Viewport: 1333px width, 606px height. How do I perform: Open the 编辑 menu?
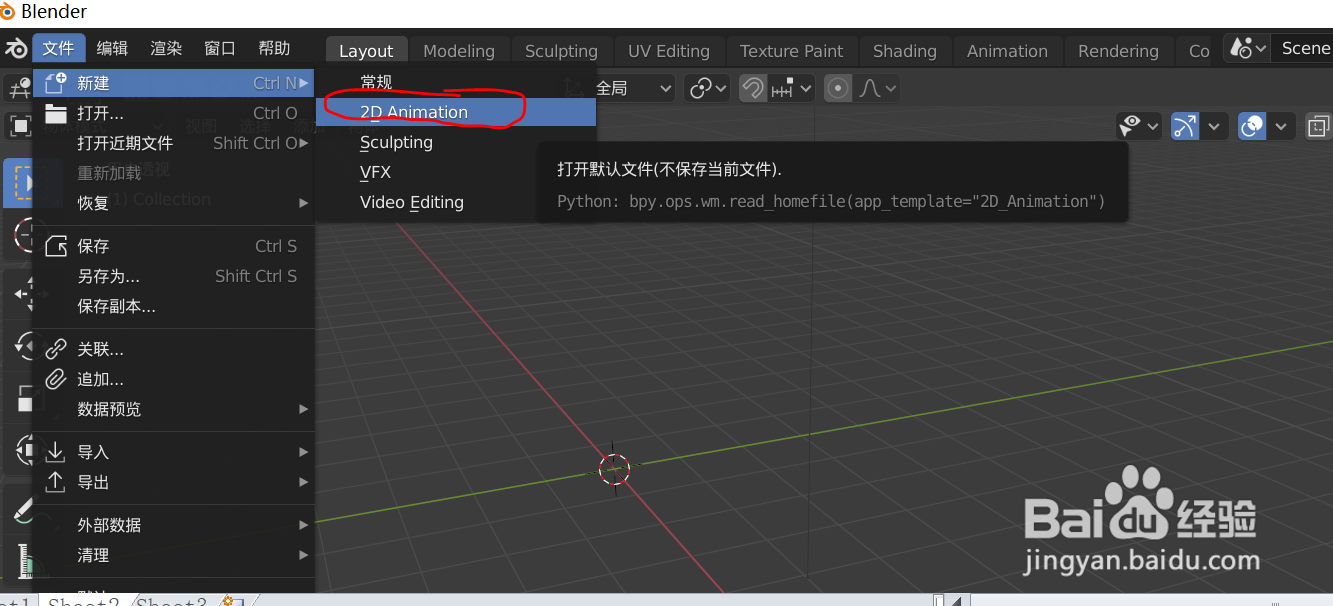tap(112, 48)
